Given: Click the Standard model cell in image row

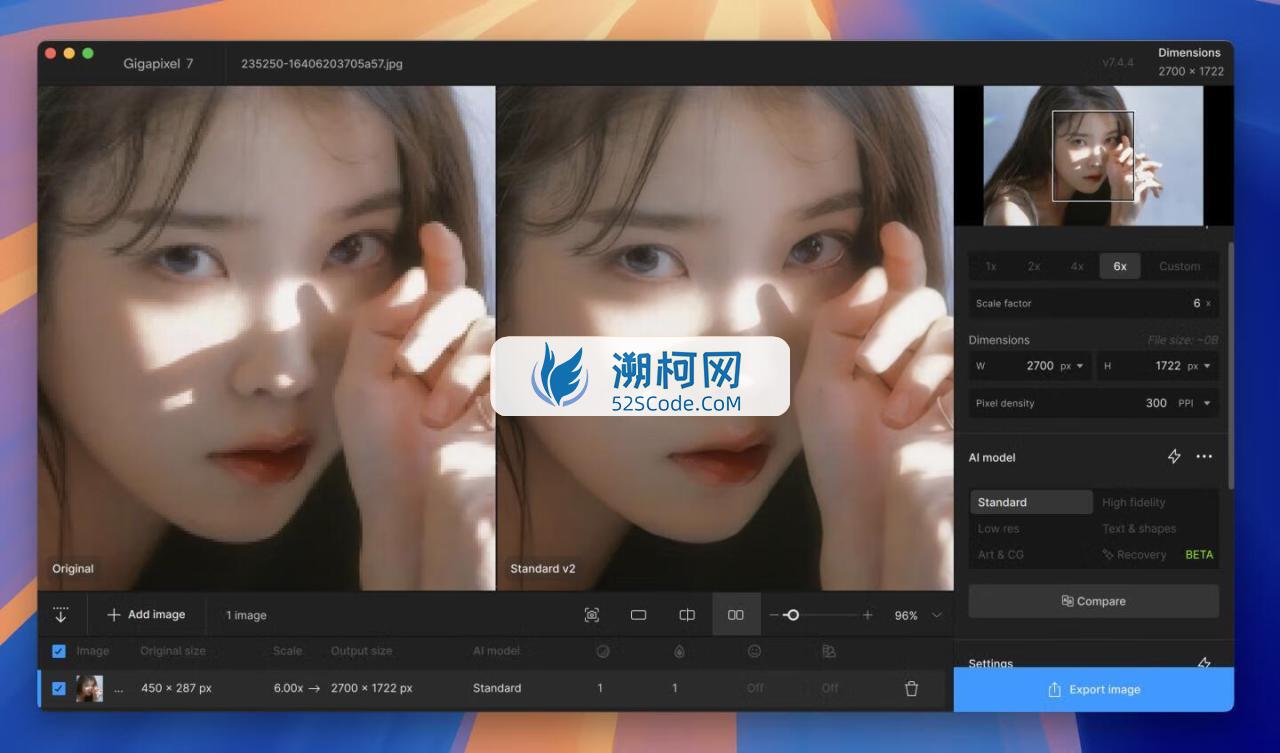Looking at the screenshot, I should 497,688.
